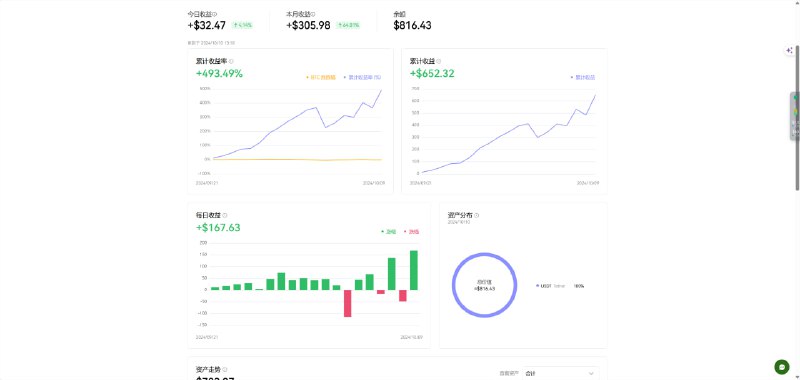Click the info icon beside 资产分布

coord(477,215)
